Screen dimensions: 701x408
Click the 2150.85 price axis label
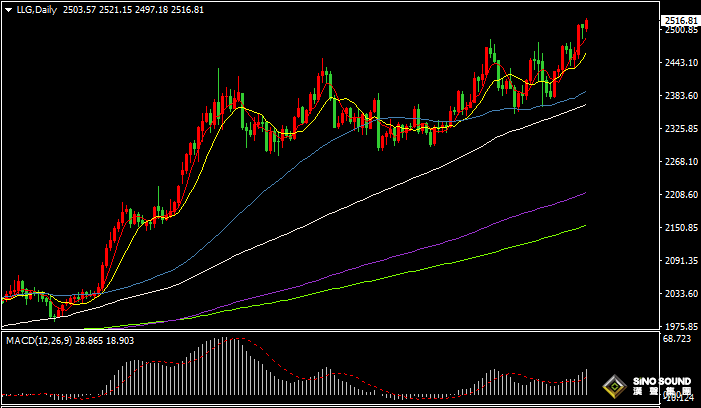680,228
